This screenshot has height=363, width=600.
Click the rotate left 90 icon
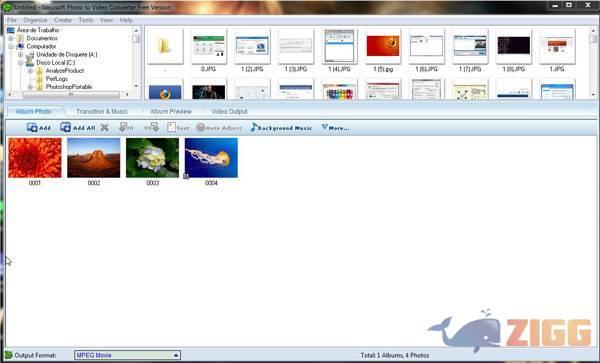click(x=126, y=128)
